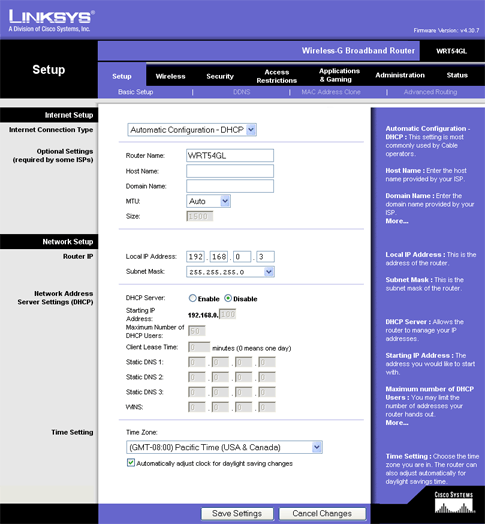
Task: Go to the Access Restrictions tab
Action: [277, 76]
